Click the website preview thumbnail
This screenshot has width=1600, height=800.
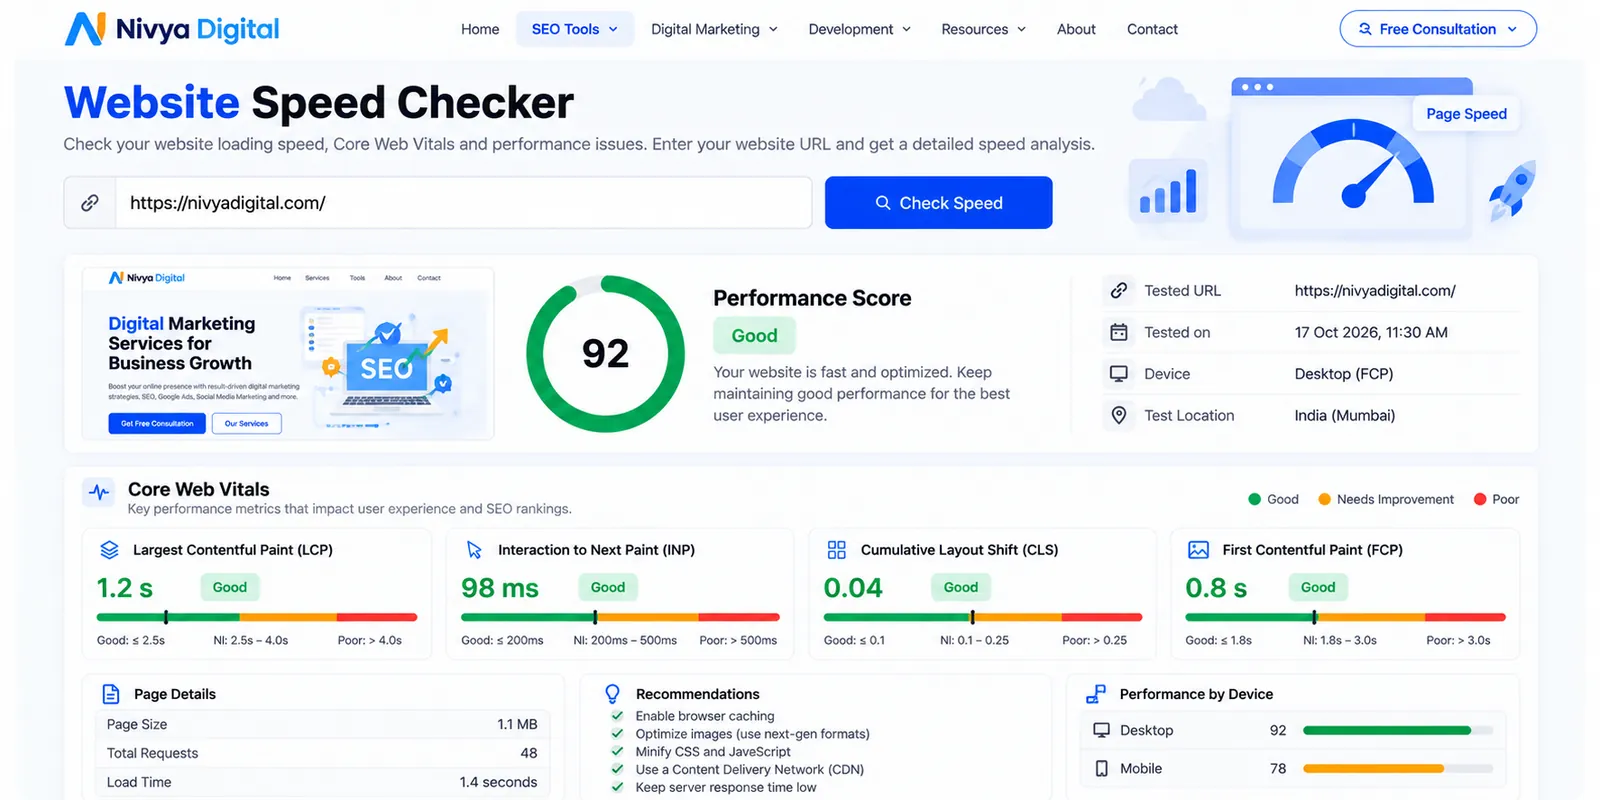(288, 353)
